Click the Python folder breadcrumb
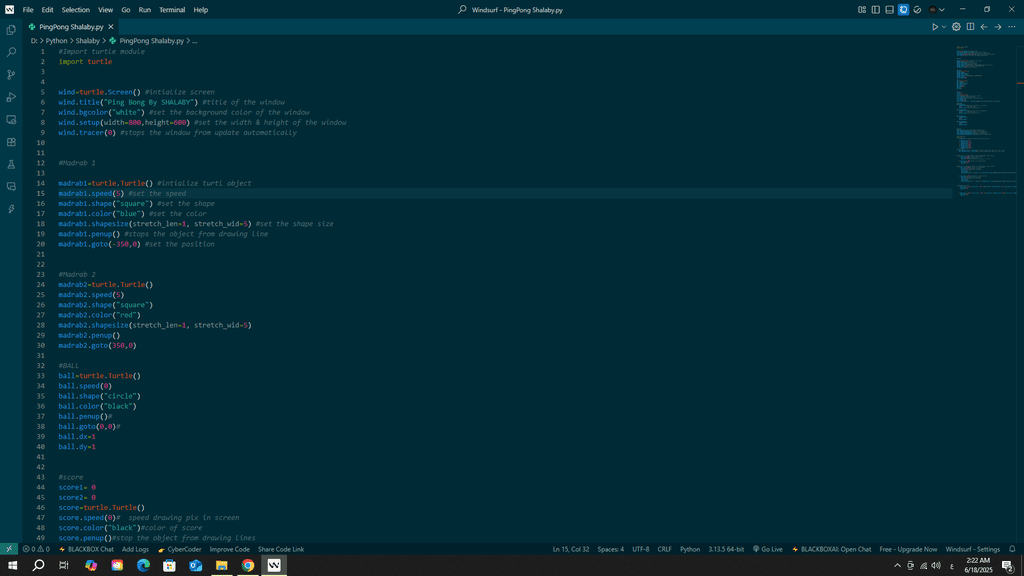Screen dimensions: 1024x576 click(56, 40)
